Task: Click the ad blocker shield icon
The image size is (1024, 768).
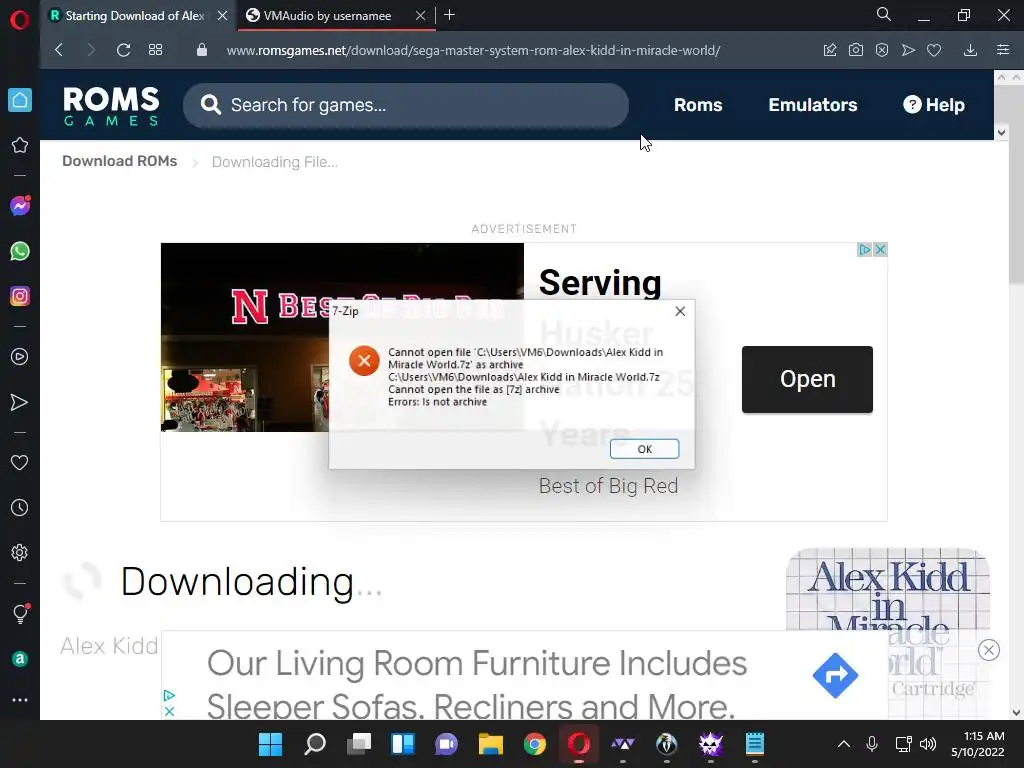Action: 882,50
